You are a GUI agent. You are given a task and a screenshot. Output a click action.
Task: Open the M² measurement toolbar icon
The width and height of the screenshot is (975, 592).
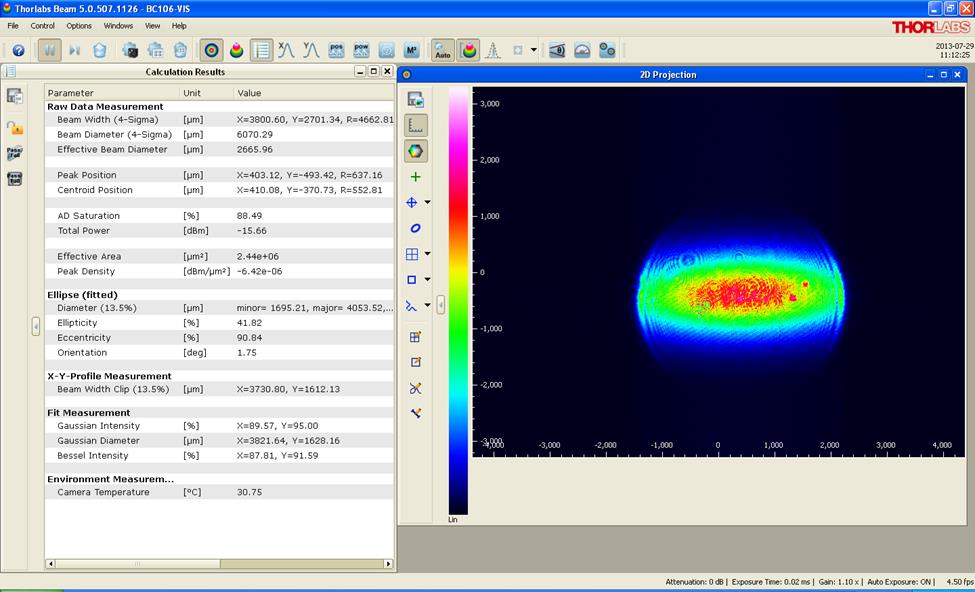click(x=411, y=50)
